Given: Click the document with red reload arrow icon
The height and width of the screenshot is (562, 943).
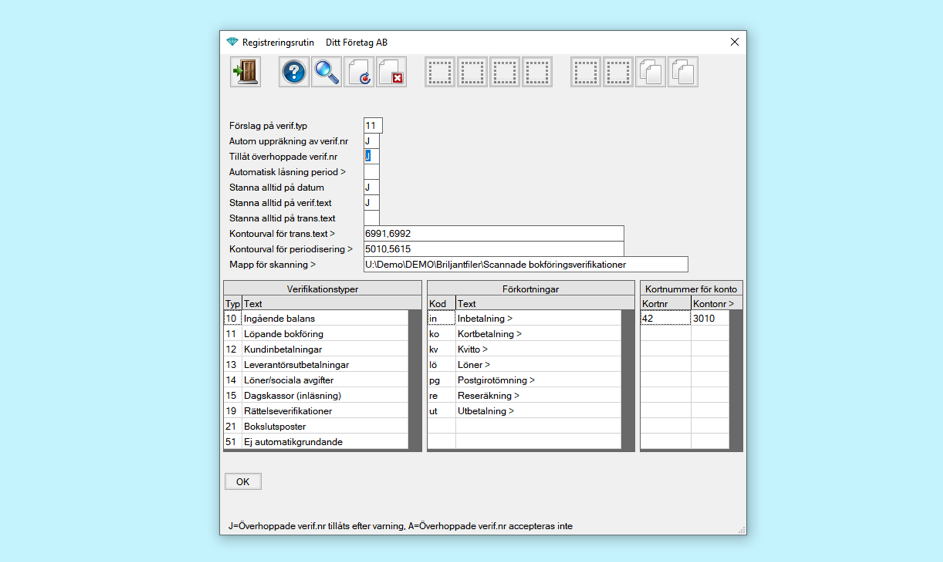Looking at the screenshot, I should 359,72.
